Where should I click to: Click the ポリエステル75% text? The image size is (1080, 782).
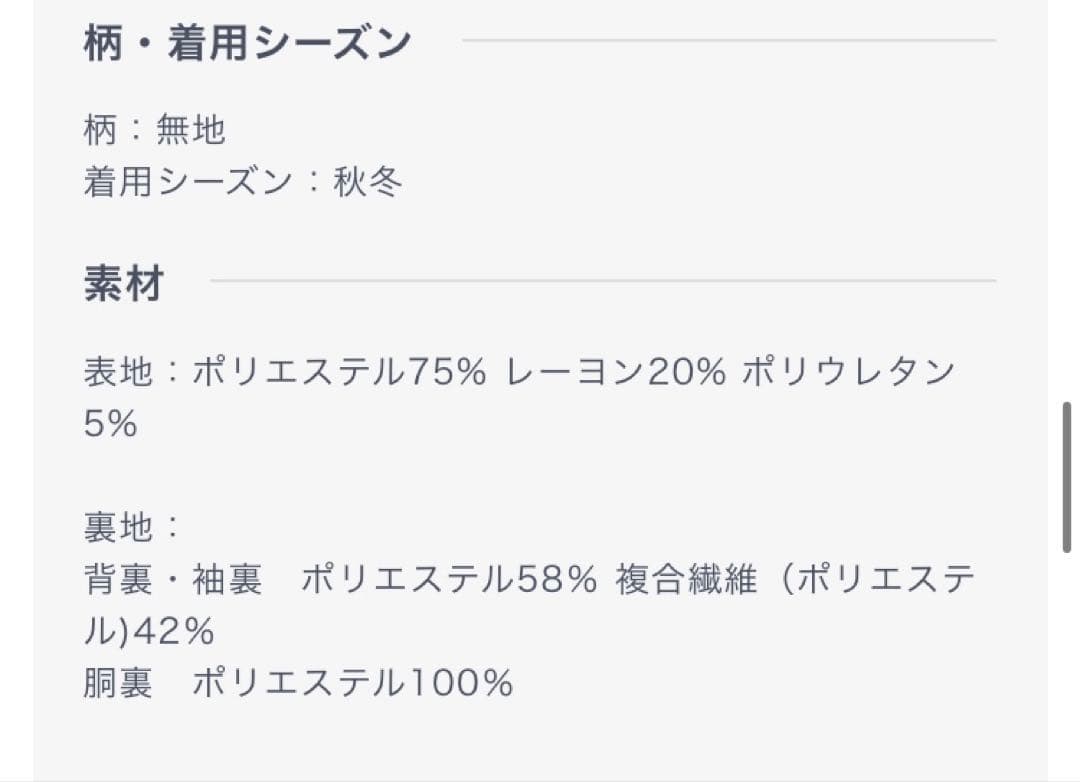339,373
